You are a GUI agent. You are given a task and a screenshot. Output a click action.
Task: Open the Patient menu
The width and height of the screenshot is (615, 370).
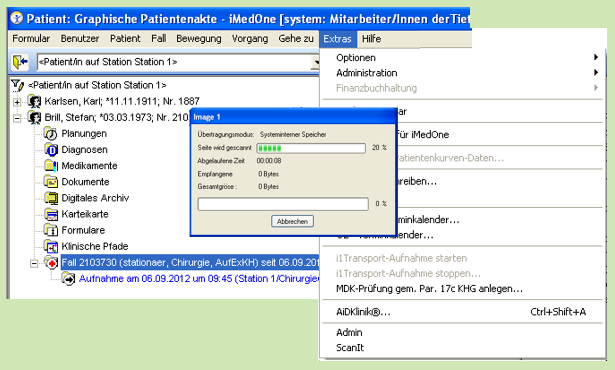pyautogui.click(x=125, y=38)
